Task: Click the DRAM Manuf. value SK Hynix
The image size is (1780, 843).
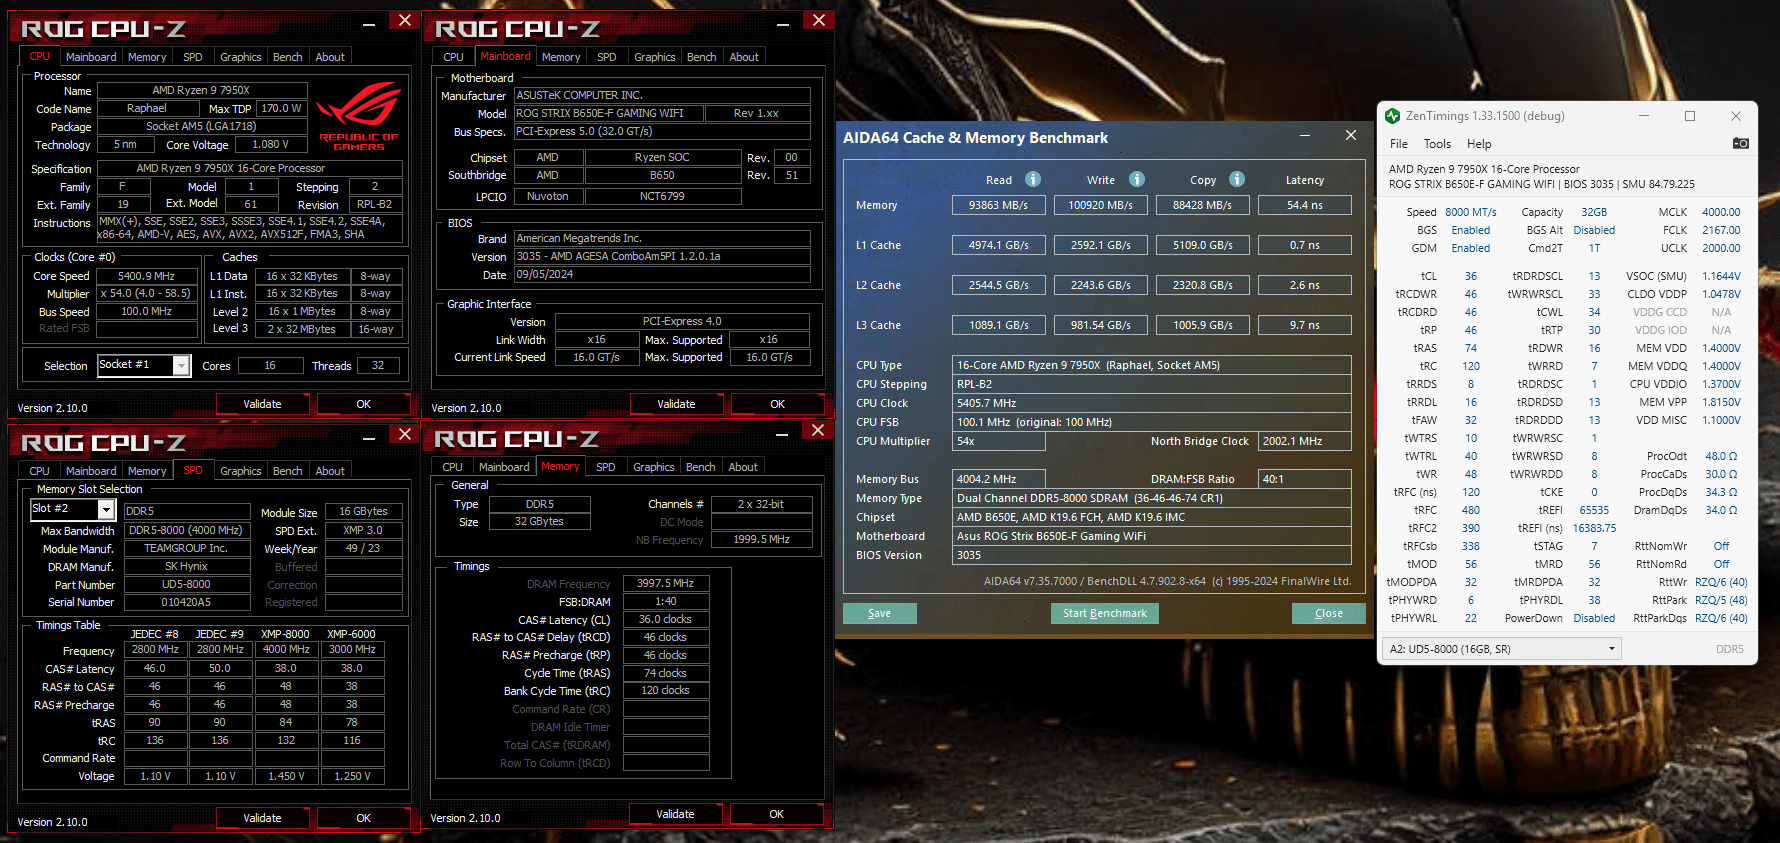Action: [x=186, y=566]
